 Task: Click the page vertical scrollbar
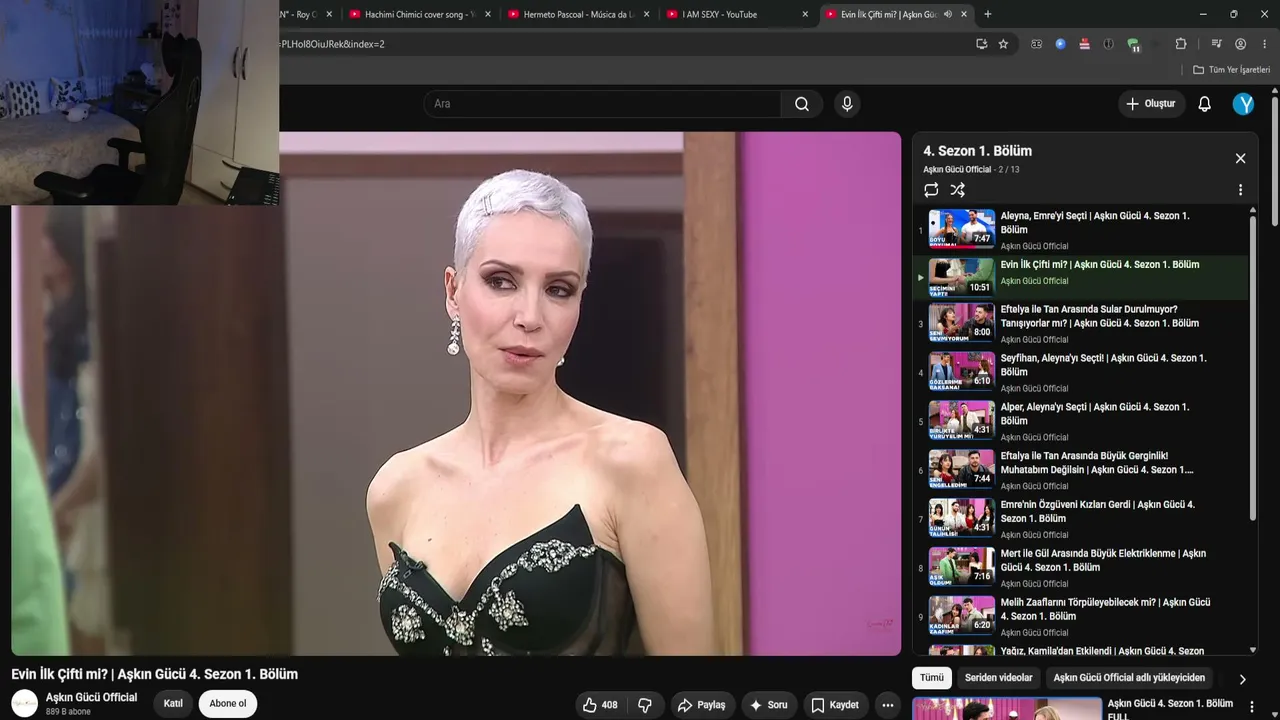[1275, 160]
